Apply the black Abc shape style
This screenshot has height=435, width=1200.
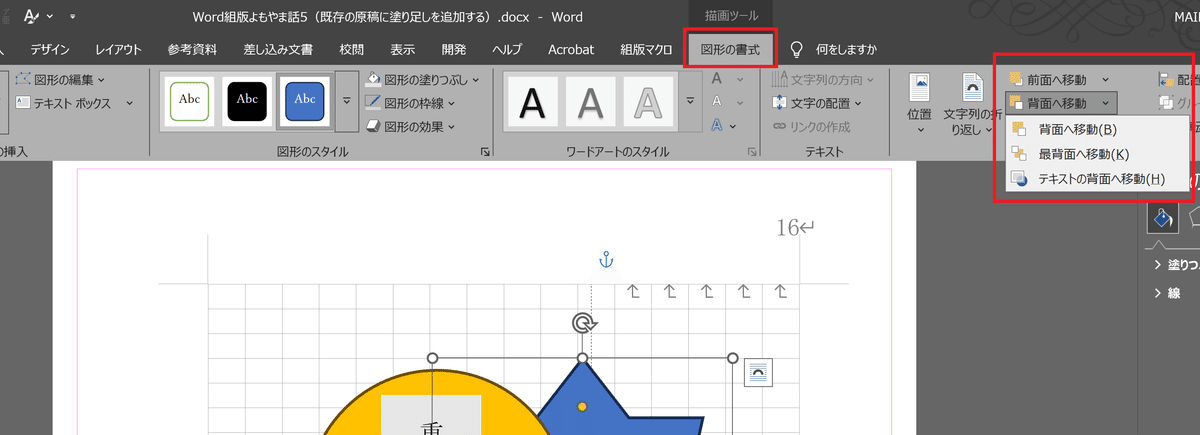(x=245, y=100)
